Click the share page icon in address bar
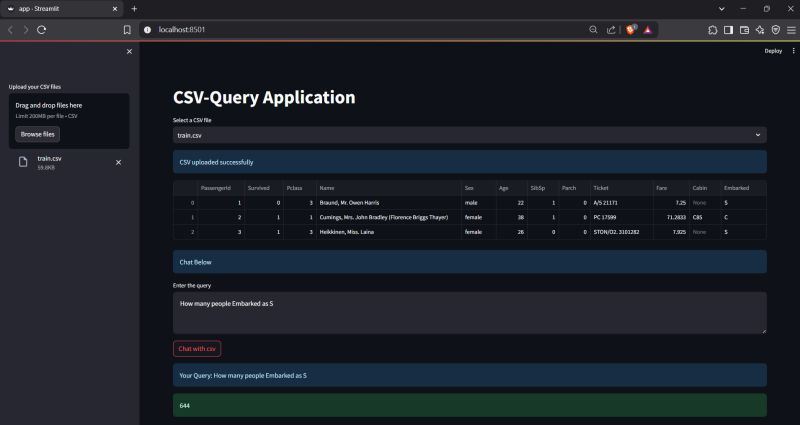Viewport: 800px width, 425px height. [x=611, y=30]
